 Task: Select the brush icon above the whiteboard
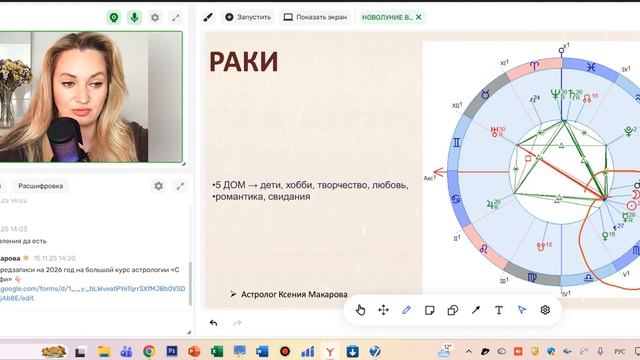[x=208, y=17]
